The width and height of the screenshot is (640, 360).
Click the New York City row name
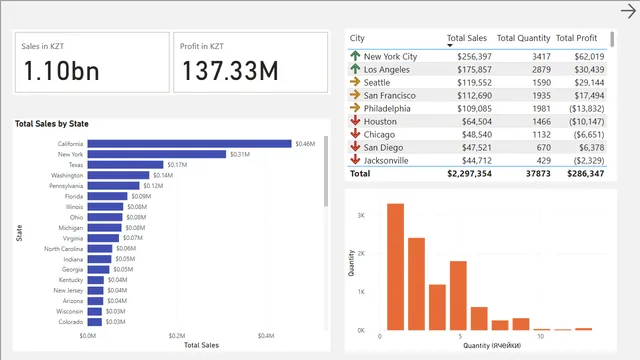coord(390,56)
